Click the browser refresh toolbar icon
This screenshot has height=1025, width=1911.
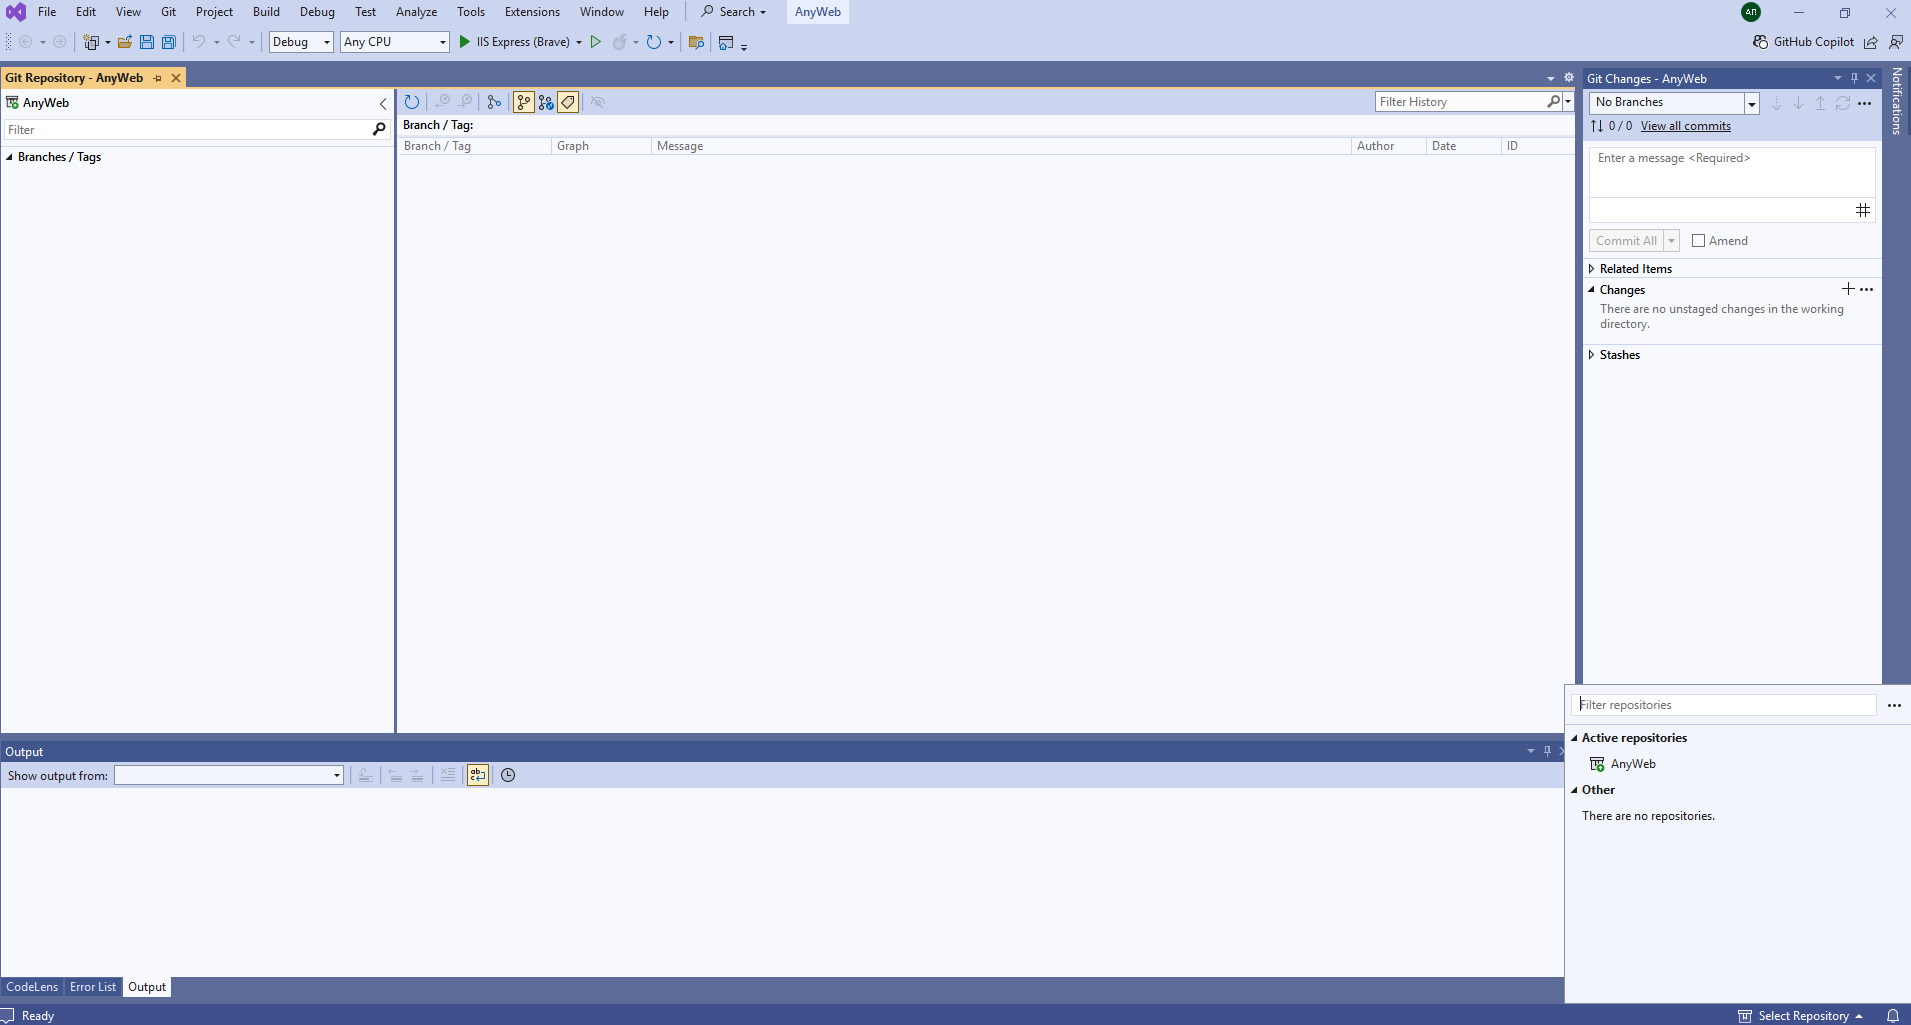(x=654, y=42)
